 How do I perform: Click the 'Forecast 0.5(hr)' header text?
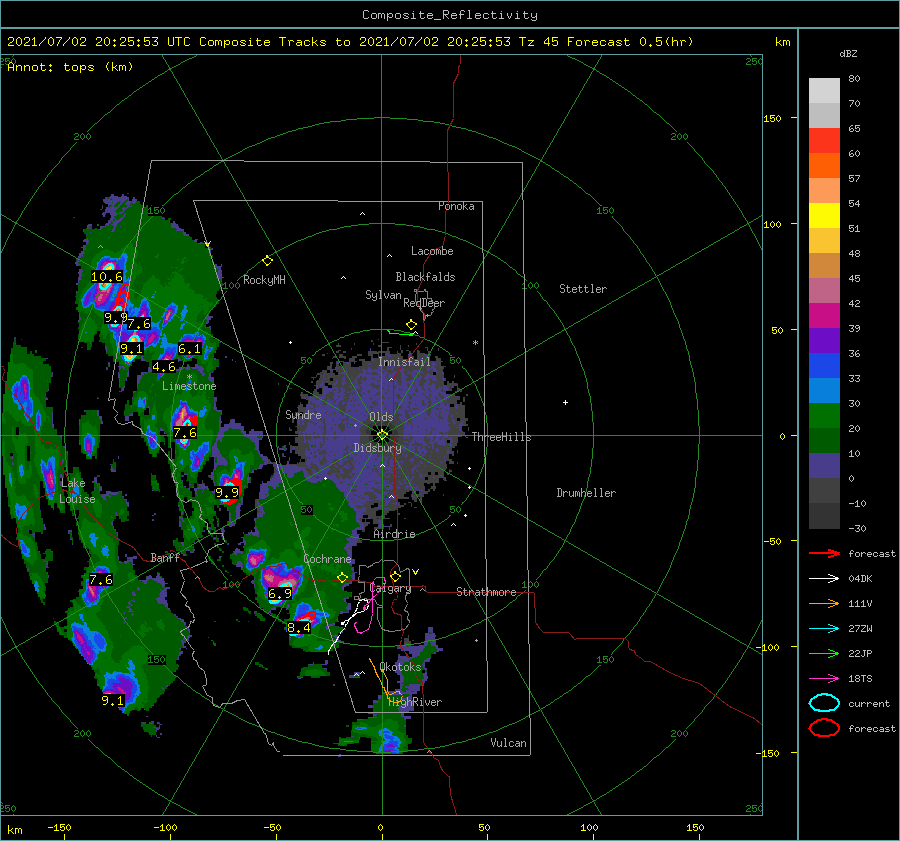tap(630, 42)
